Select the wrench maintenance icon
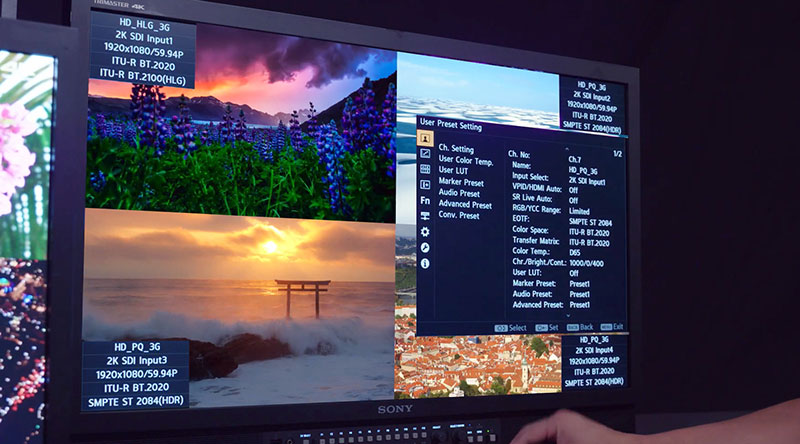Image resolution: width=800 pixels, height=444 pixels. [425, 247]
